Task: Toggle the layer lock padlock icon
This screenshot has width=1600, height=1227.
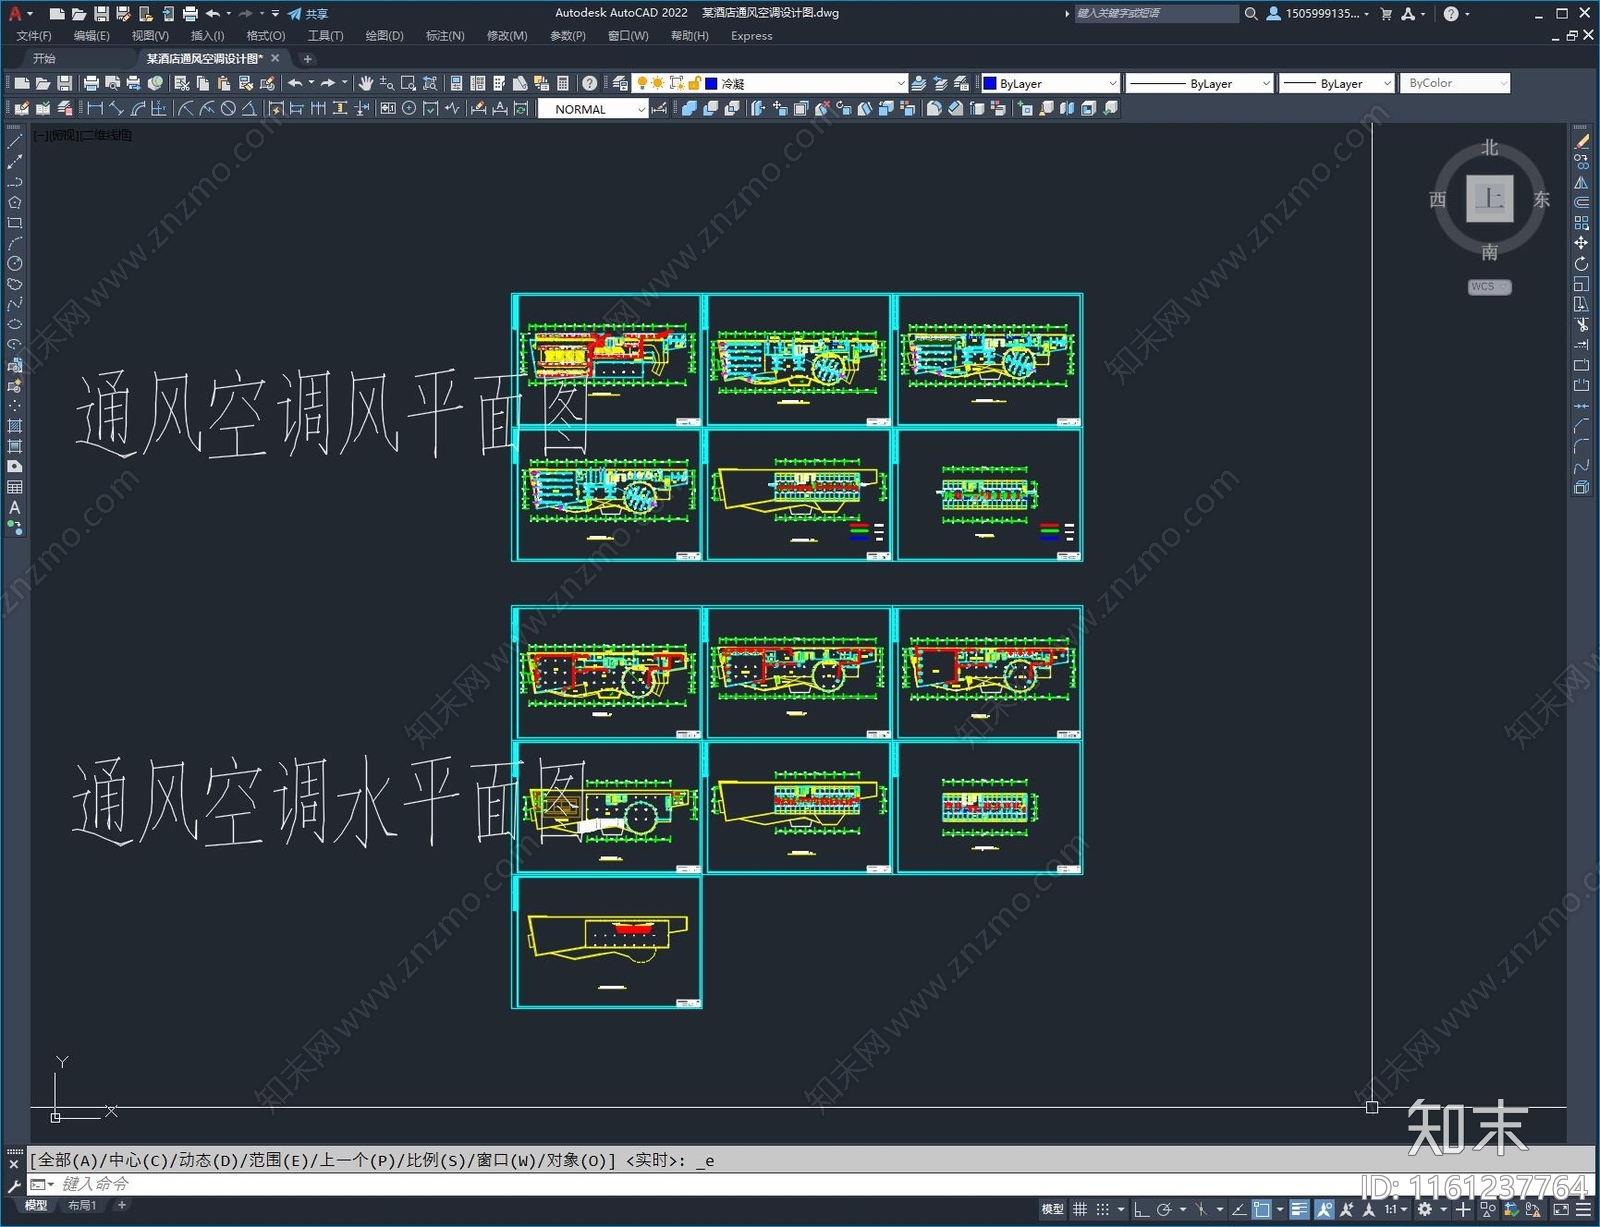Action: (x=696, y=82)
